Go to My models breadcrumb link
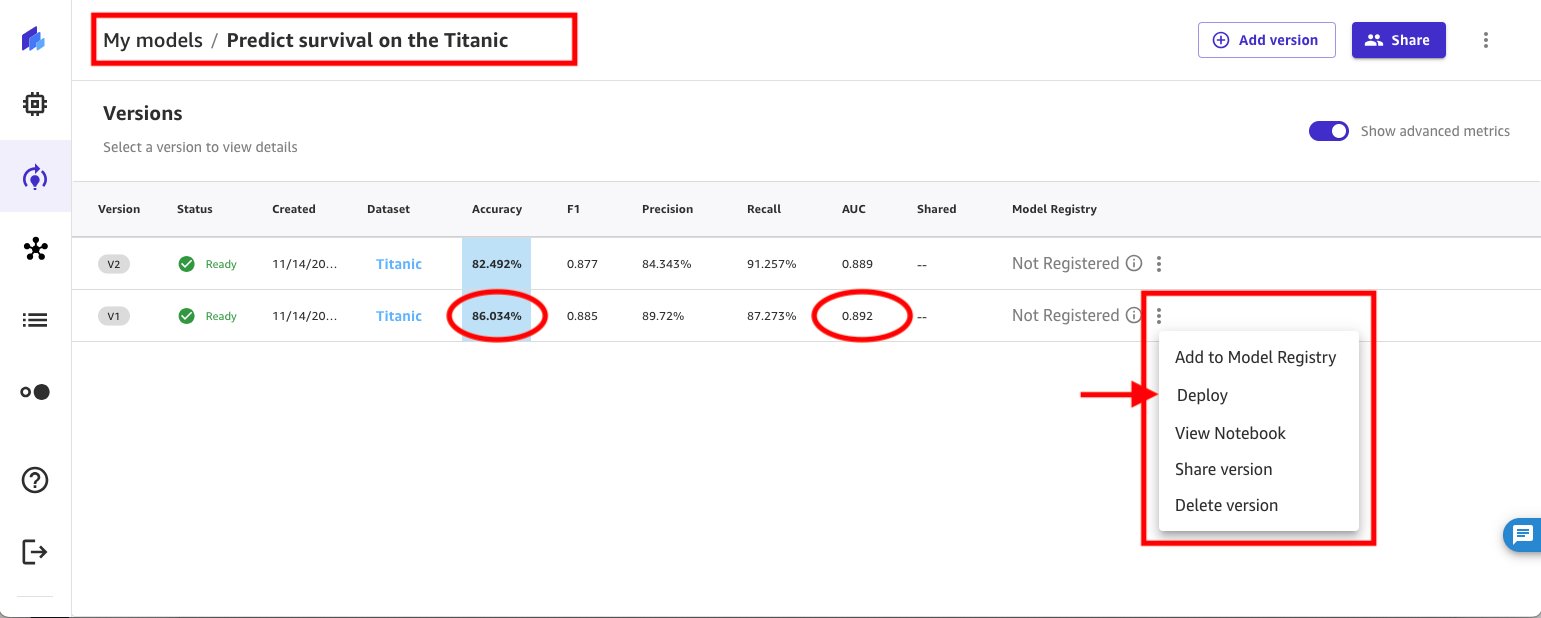Viewport: 1541px width, 618px height. (153, 40)
